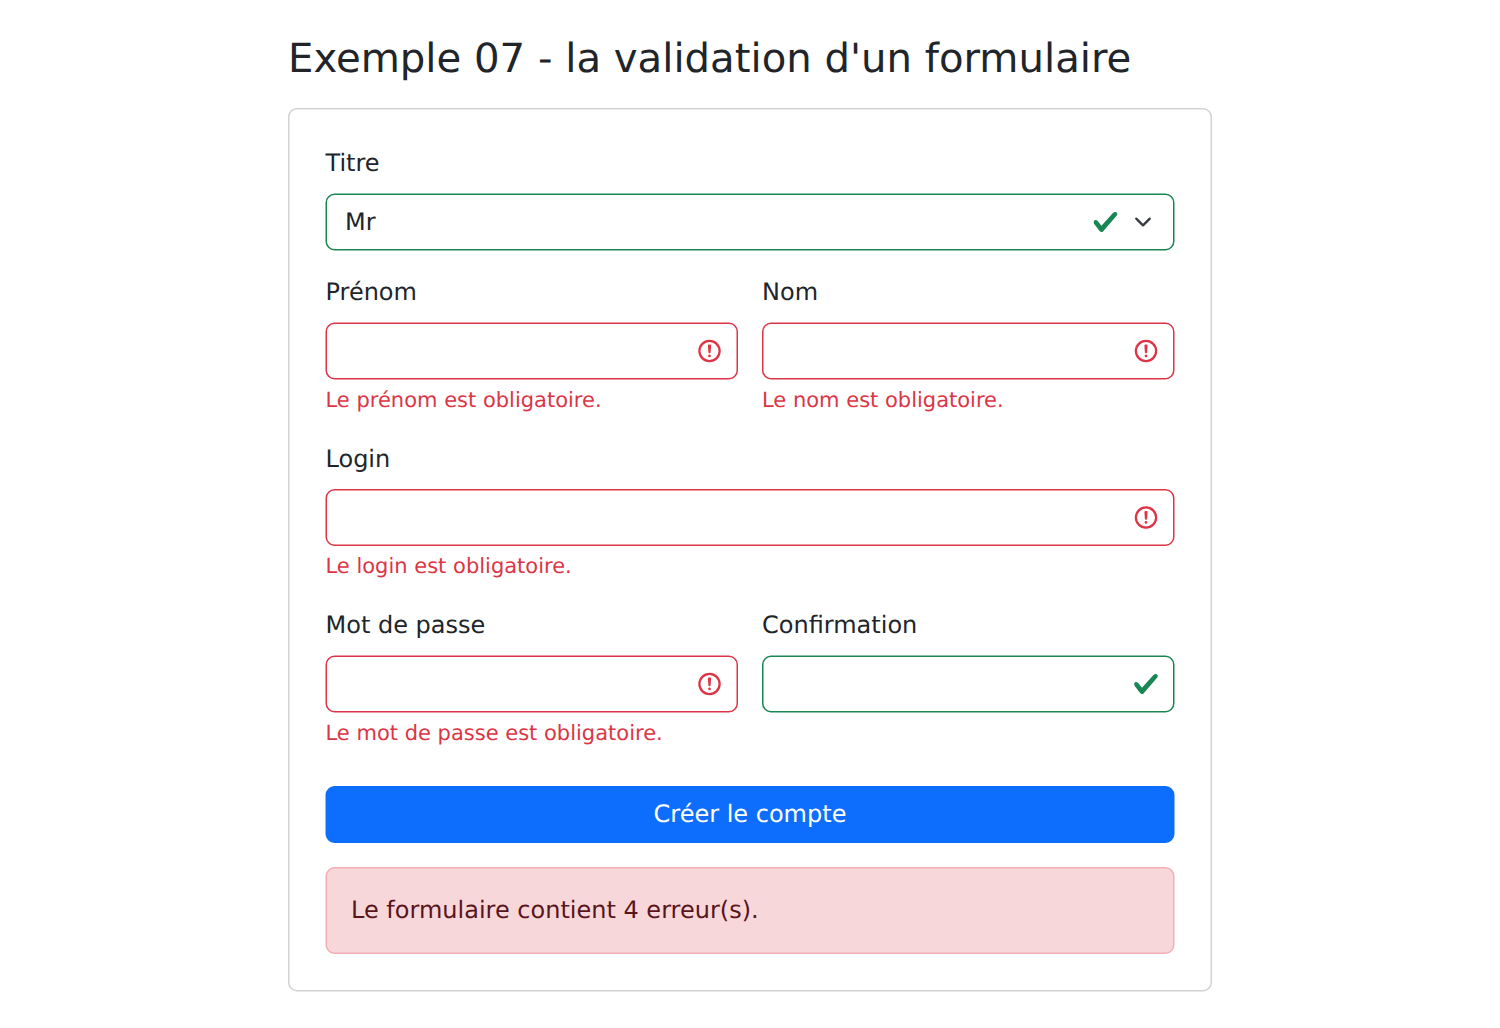Focus the Login input field
Screen dimensions: 1500x1028
(x=750, y=517)
